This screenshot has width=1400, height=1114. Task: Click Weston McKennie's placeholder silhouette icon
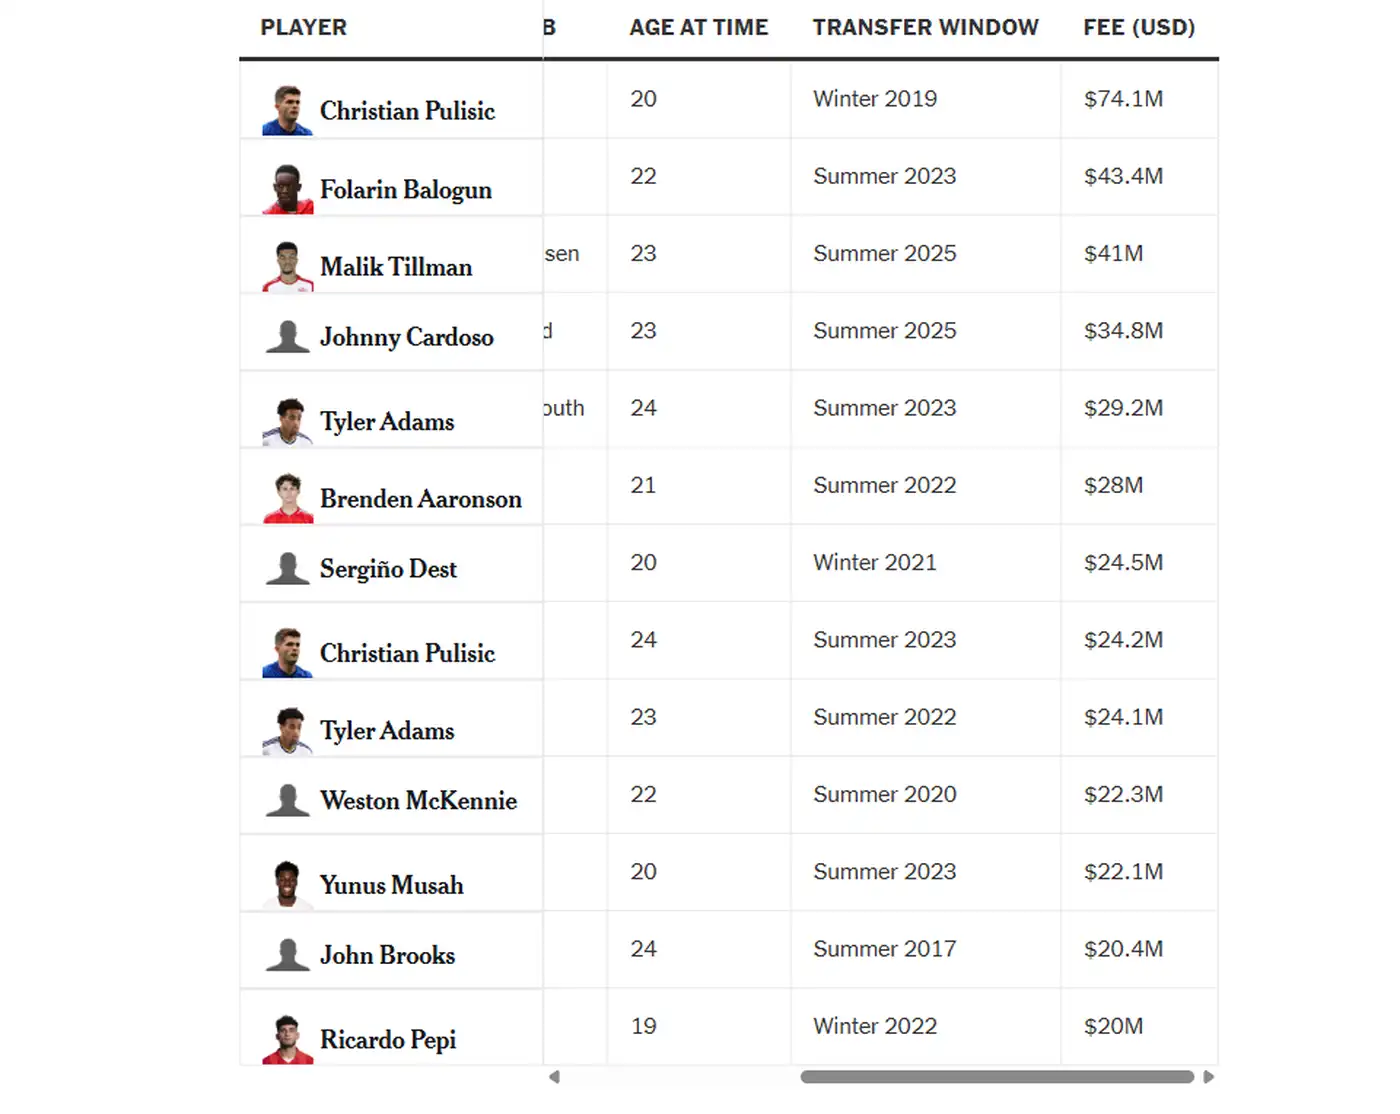[x=287, y=801]
